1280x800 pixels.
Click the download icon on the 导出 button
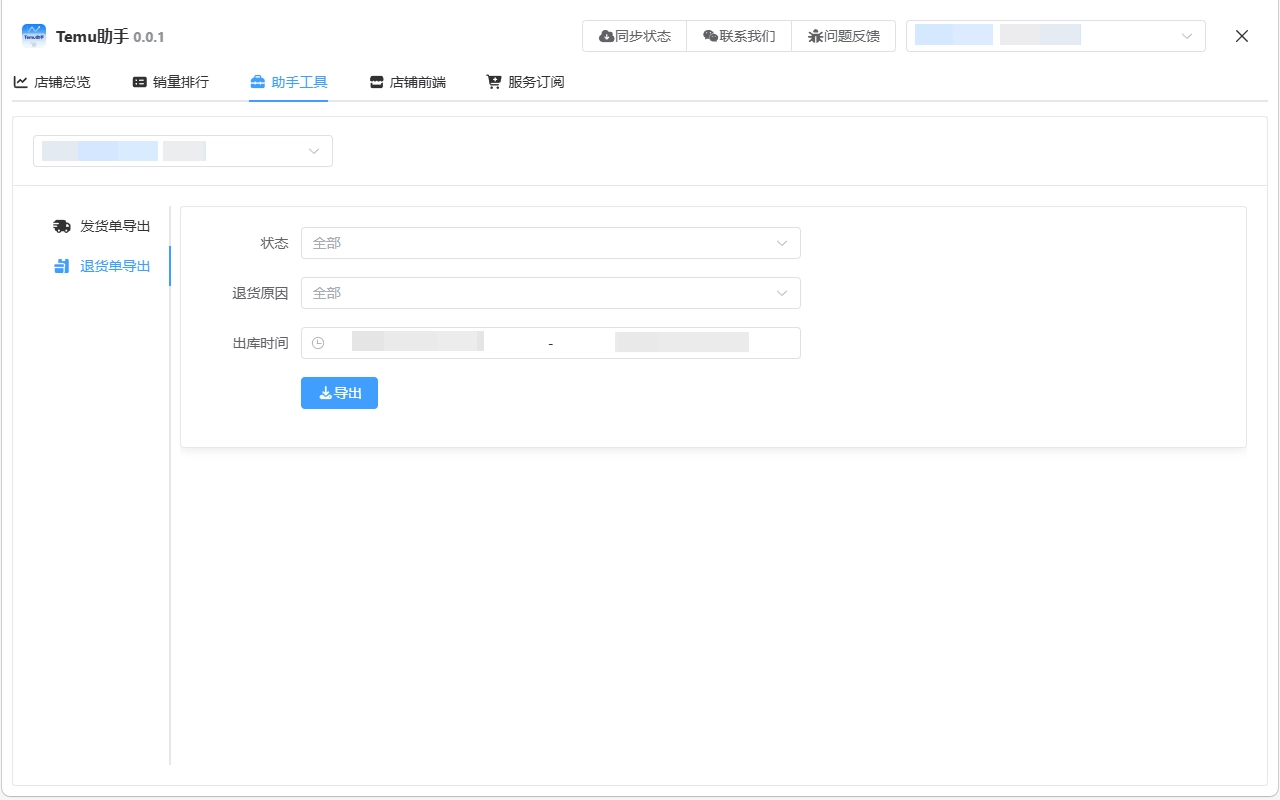point(324,392)
